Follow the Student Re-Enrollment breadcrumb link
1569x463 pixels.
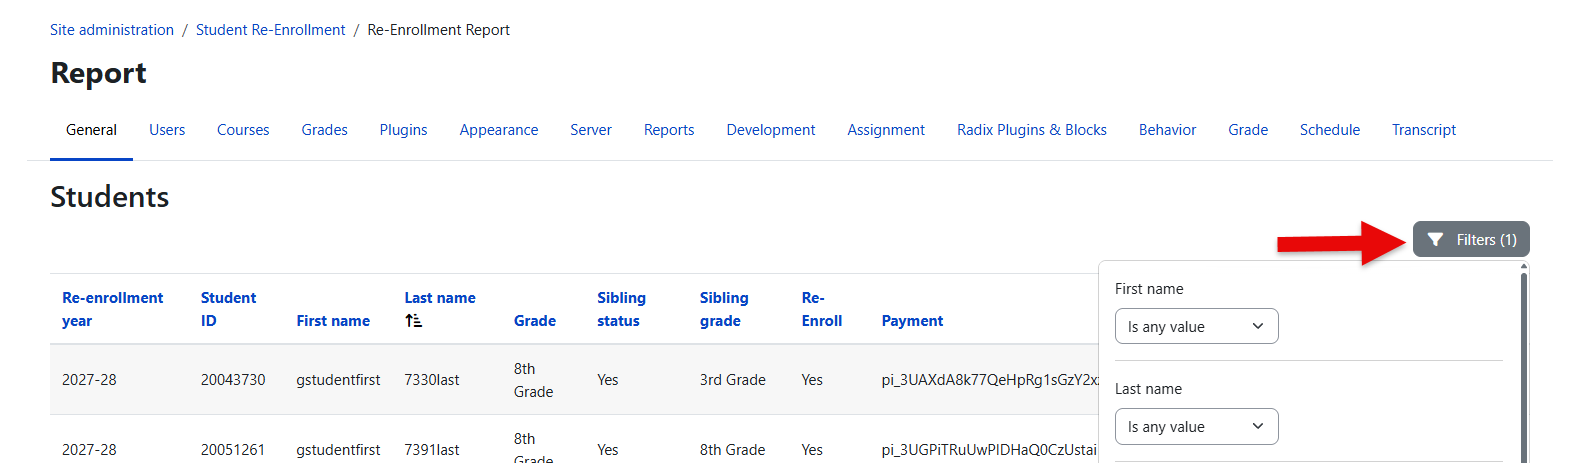(271, 30)
